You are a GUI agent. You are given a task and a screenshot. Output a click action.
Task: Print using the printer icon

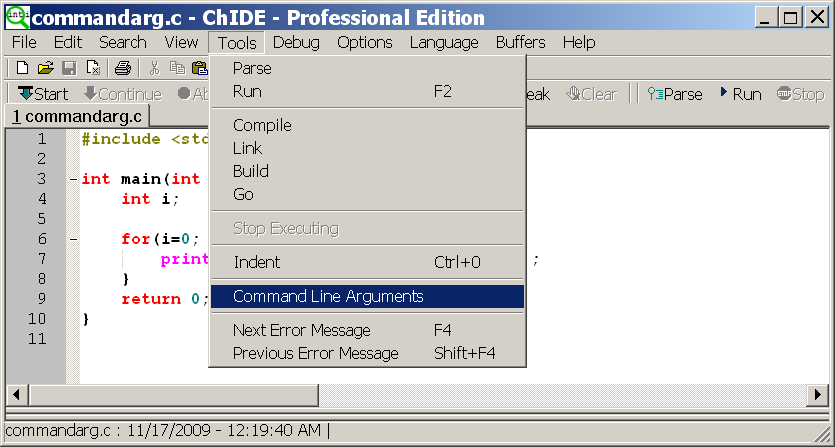123,68
